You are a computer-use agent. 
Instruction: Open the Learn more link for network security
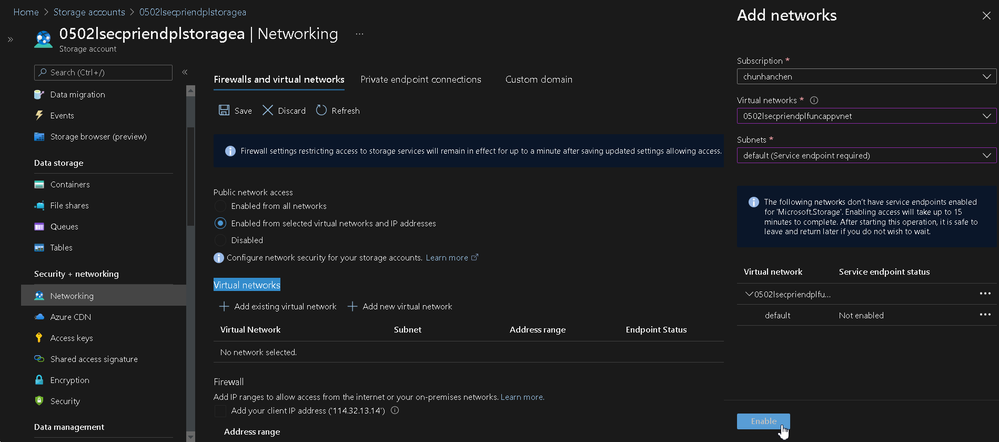coord(452,258)
